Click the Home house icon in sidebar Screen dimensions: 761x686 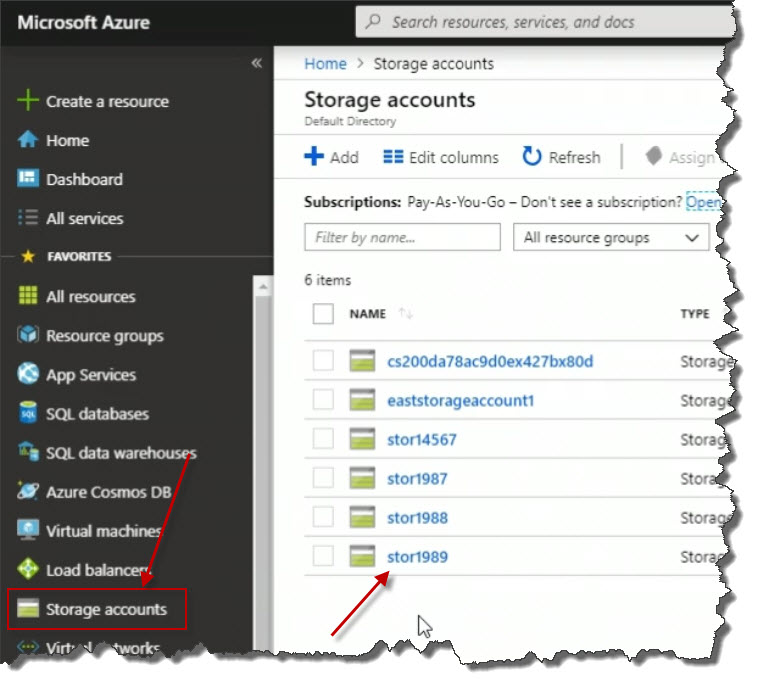[x=28, y=140]
